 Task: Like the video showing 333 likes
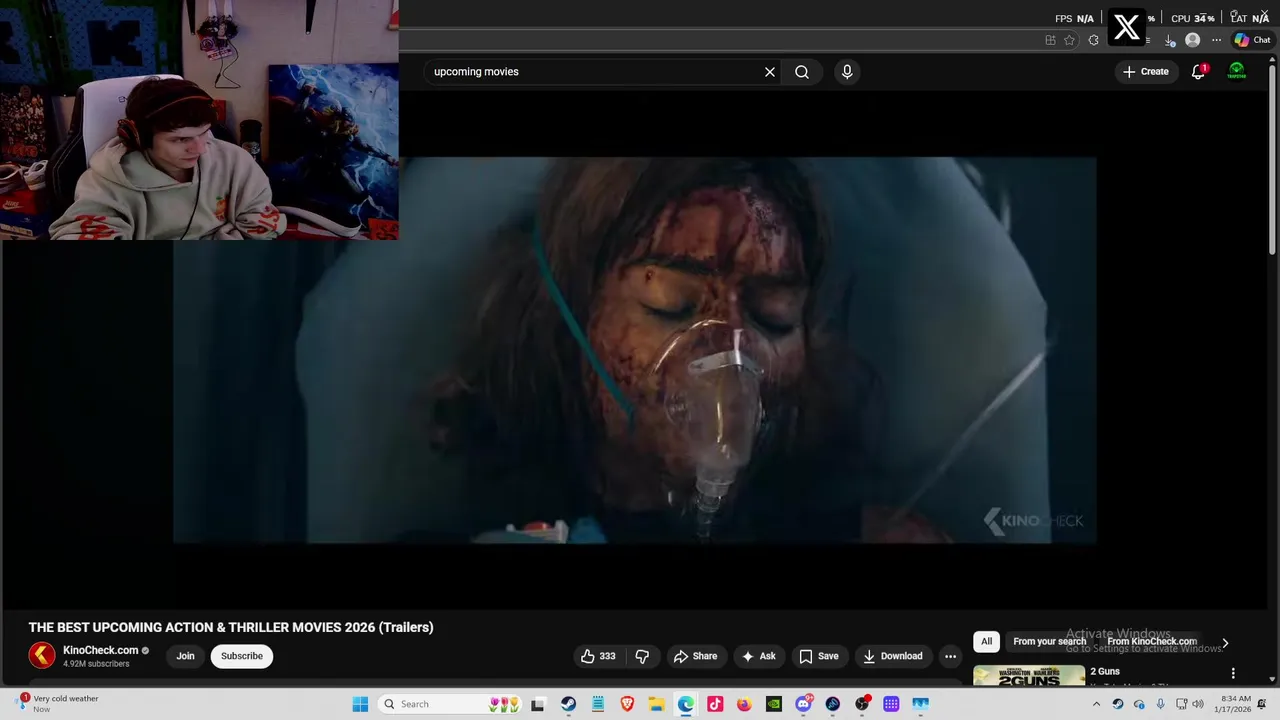point(598,656)
